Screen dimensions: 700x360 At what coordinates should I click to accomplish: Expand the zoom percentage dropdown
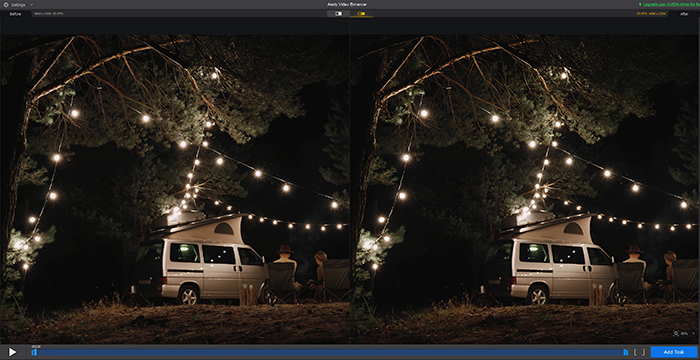pyautogui.click(x=692, y=334)
